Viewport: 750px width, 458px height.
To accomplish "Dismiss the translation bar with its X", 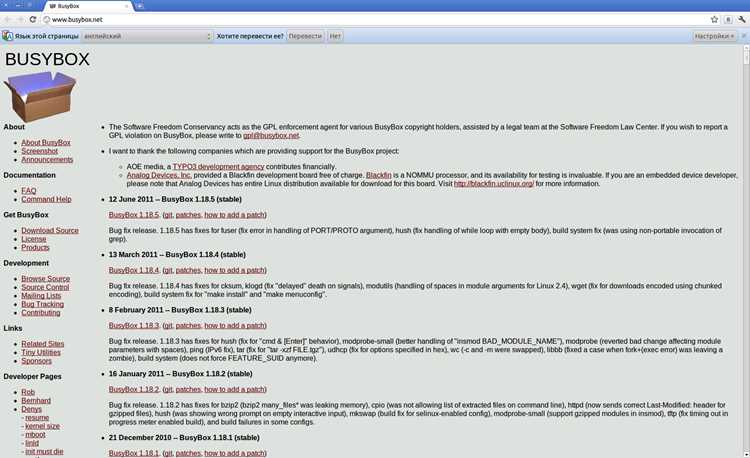I will [x=744, y=36].
